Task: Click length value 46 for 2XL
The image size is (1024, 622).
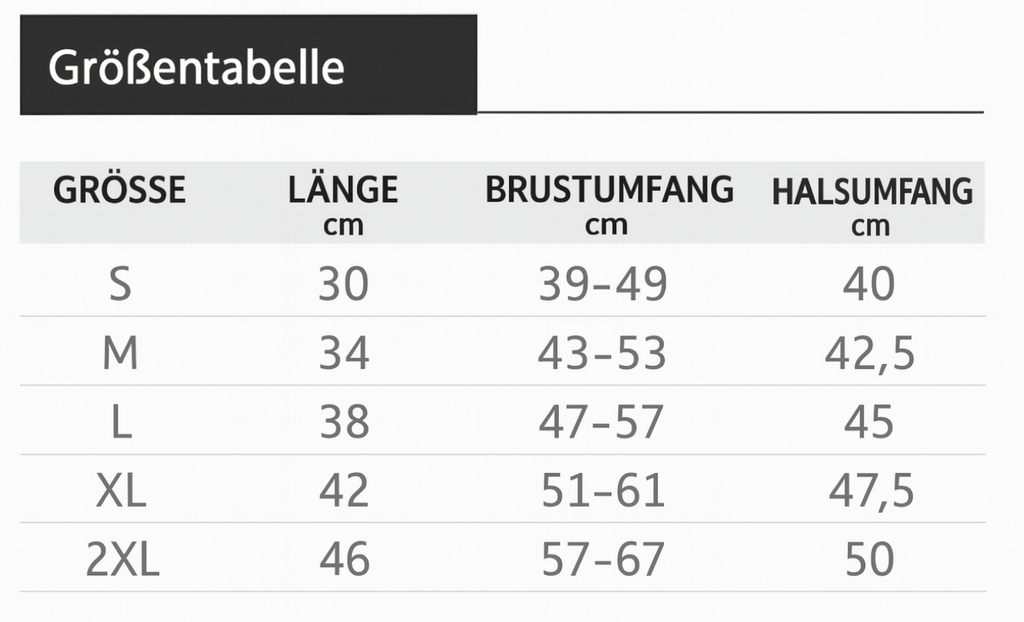Action: (344, 560)
